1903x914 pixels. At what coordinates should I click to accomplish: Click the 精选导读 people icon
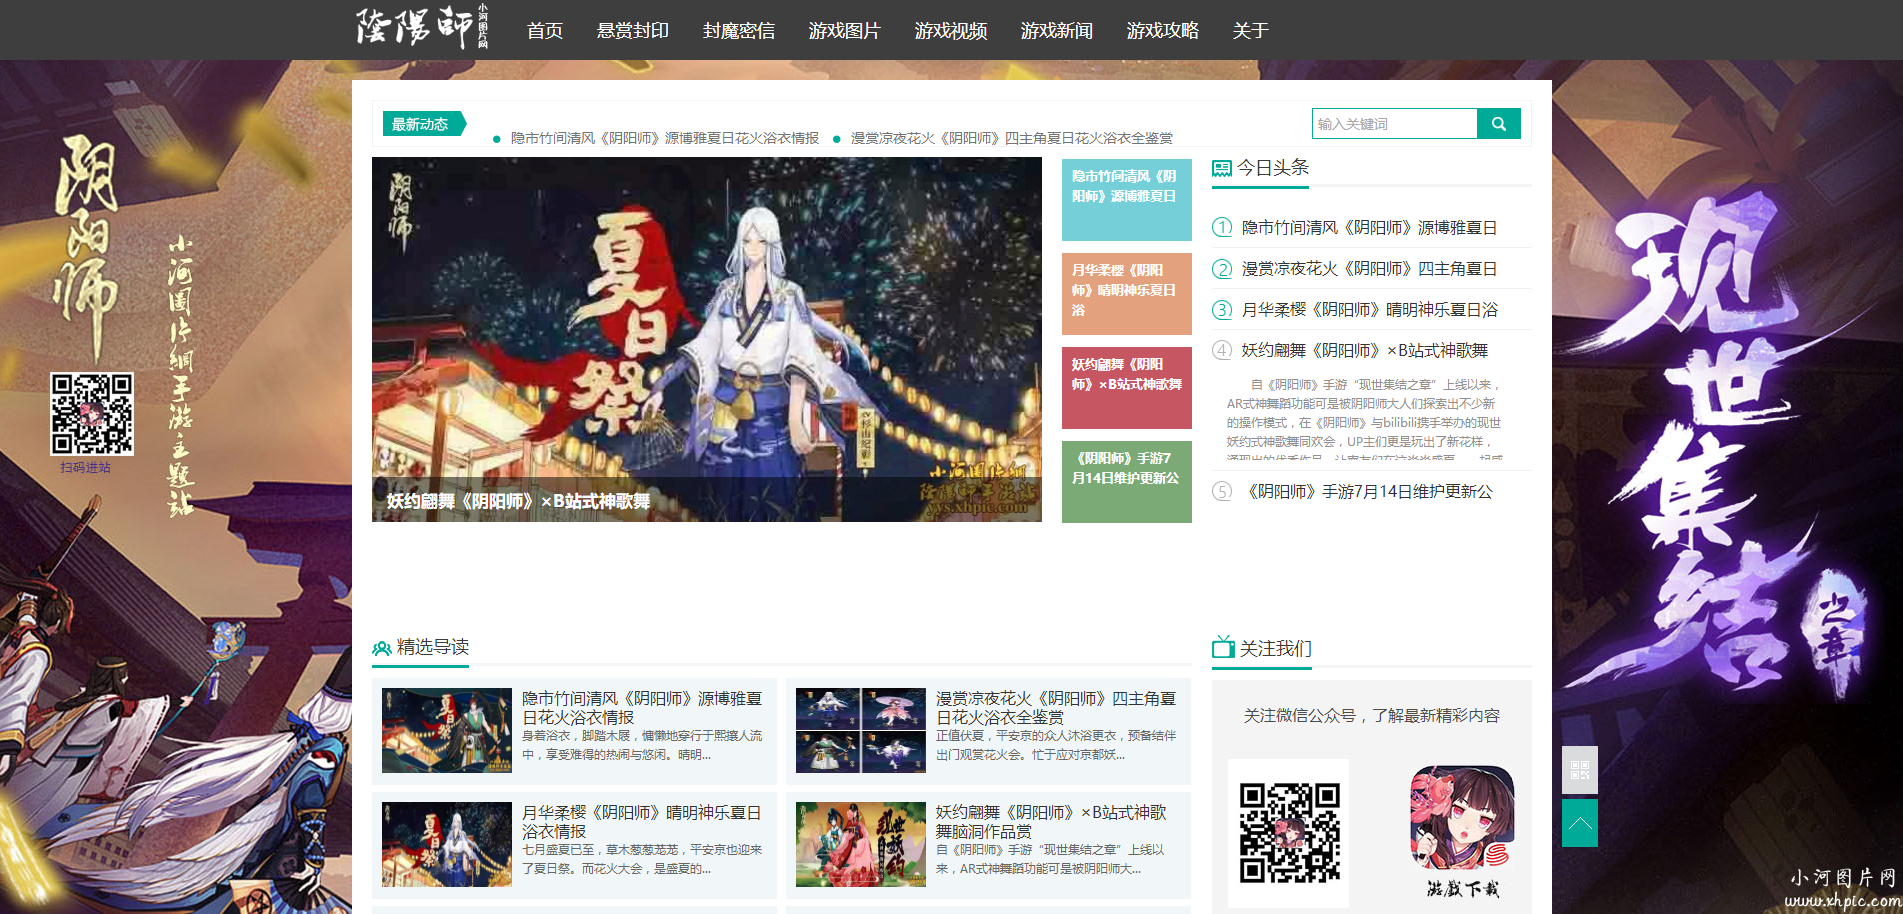(x=381, y=648)
